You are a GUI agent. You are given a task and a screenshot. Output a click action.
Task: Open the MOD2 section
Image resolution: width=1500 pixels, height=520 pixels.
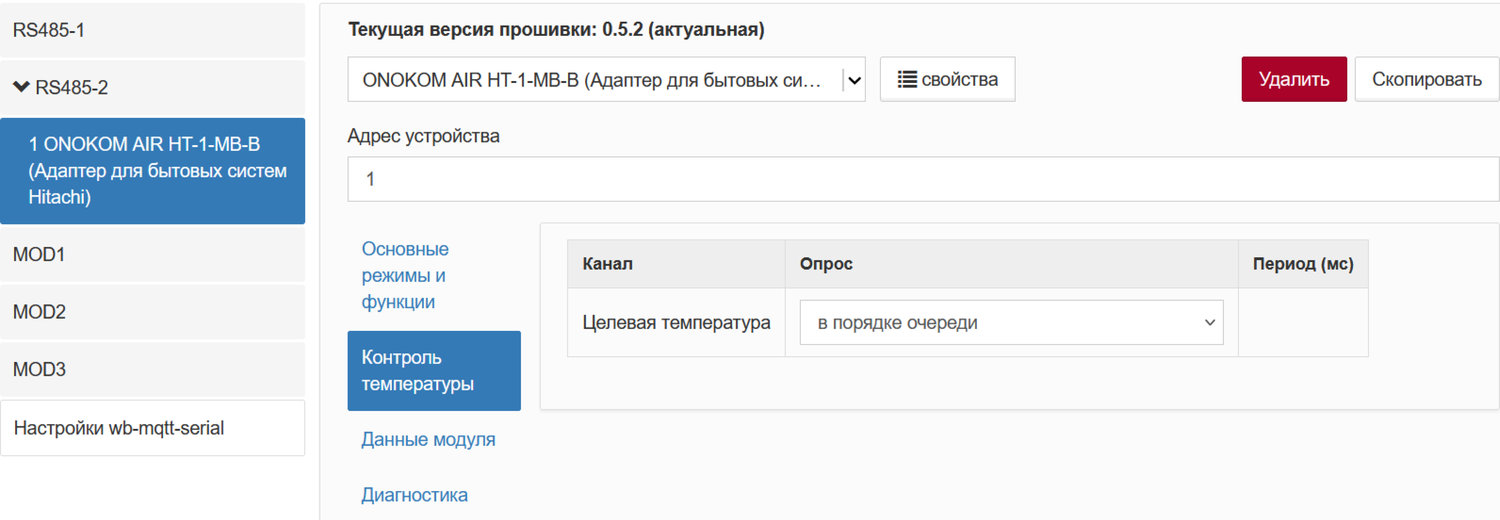tap(152, 312)
